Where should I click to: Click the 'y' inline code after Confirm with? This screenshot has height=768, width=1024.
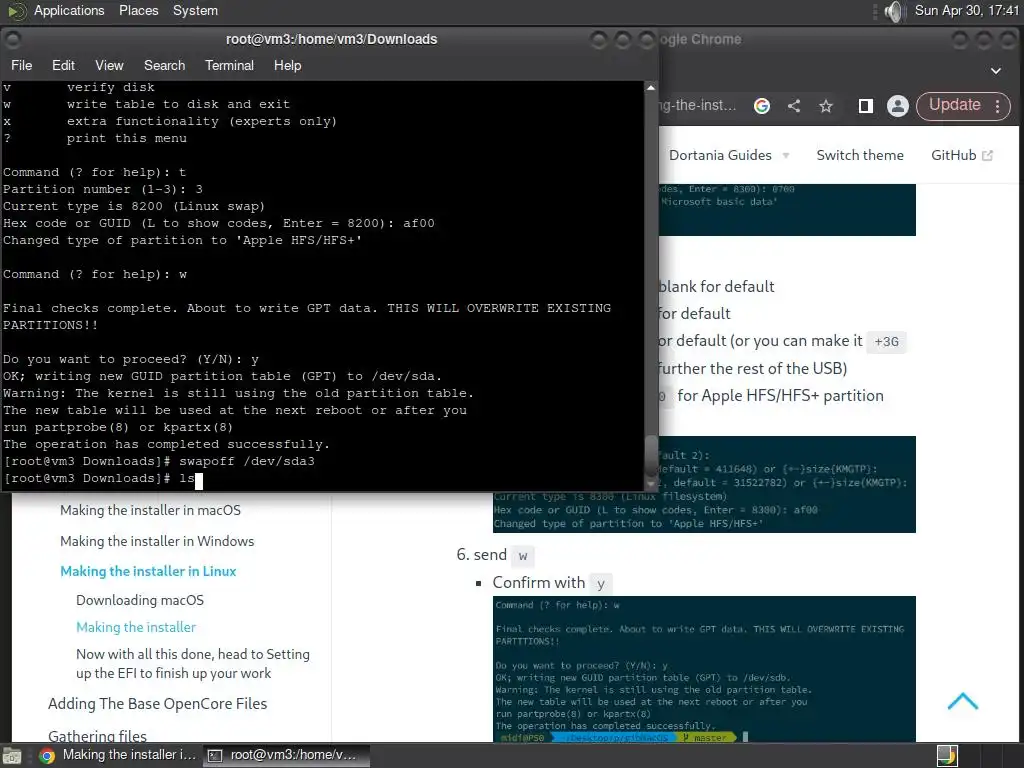pos(601,583)
